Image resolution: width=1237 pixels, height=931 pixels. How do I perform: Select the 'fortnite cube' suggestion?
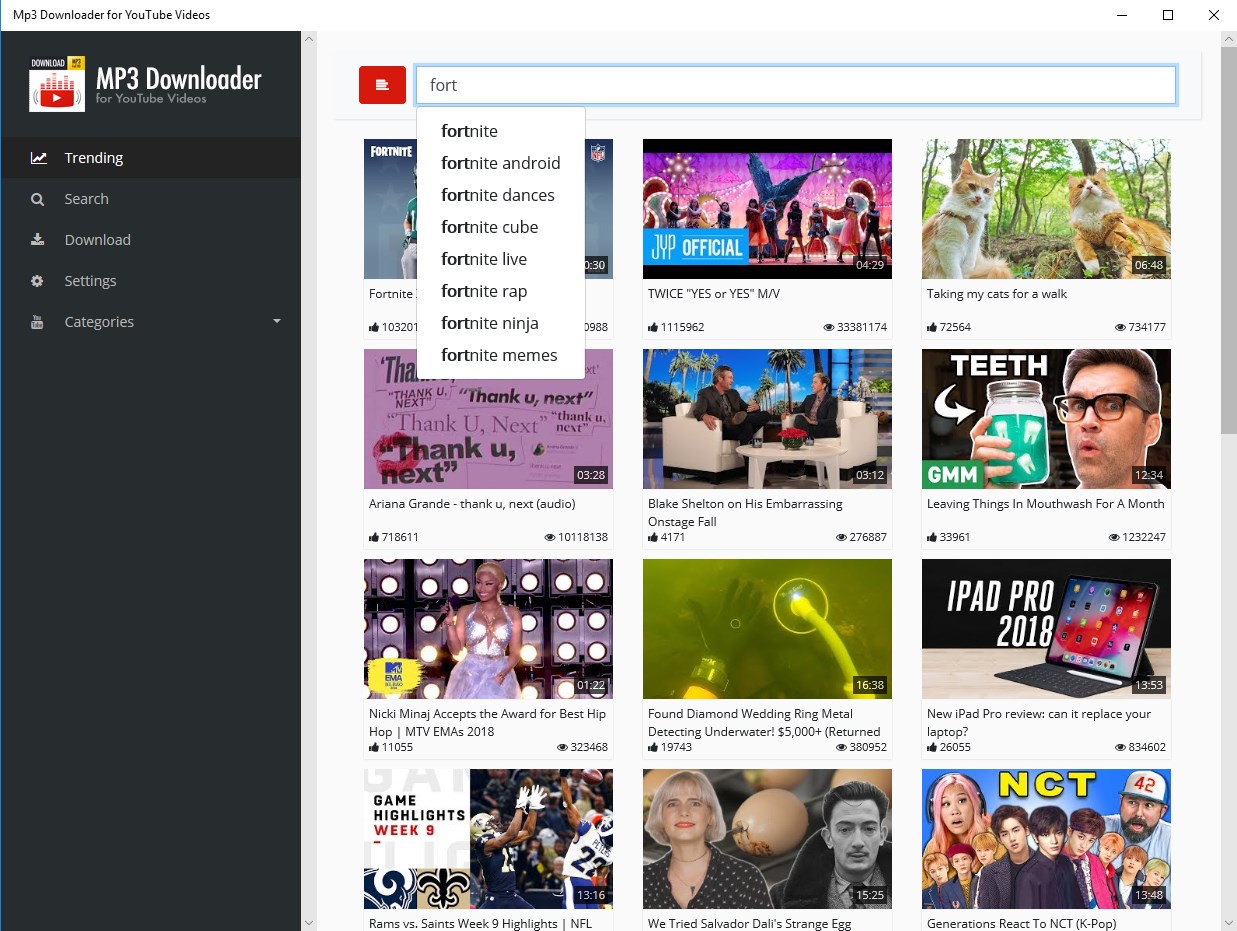[501, 227]
